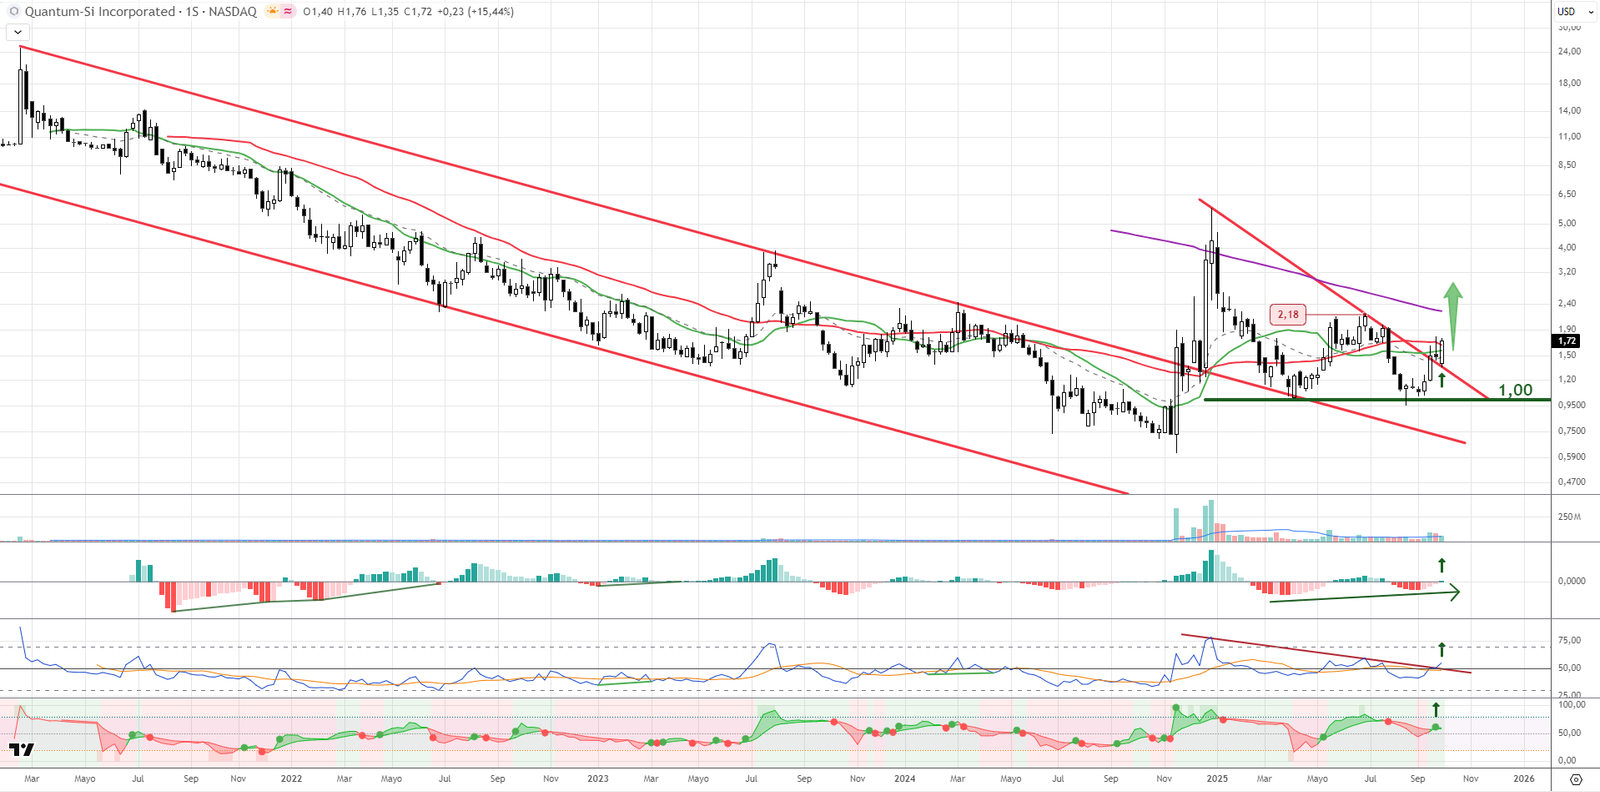Screen dimensions: 1600x792
Task: Click the 2024 label on the time axis
Action: [x=904, y=778]
